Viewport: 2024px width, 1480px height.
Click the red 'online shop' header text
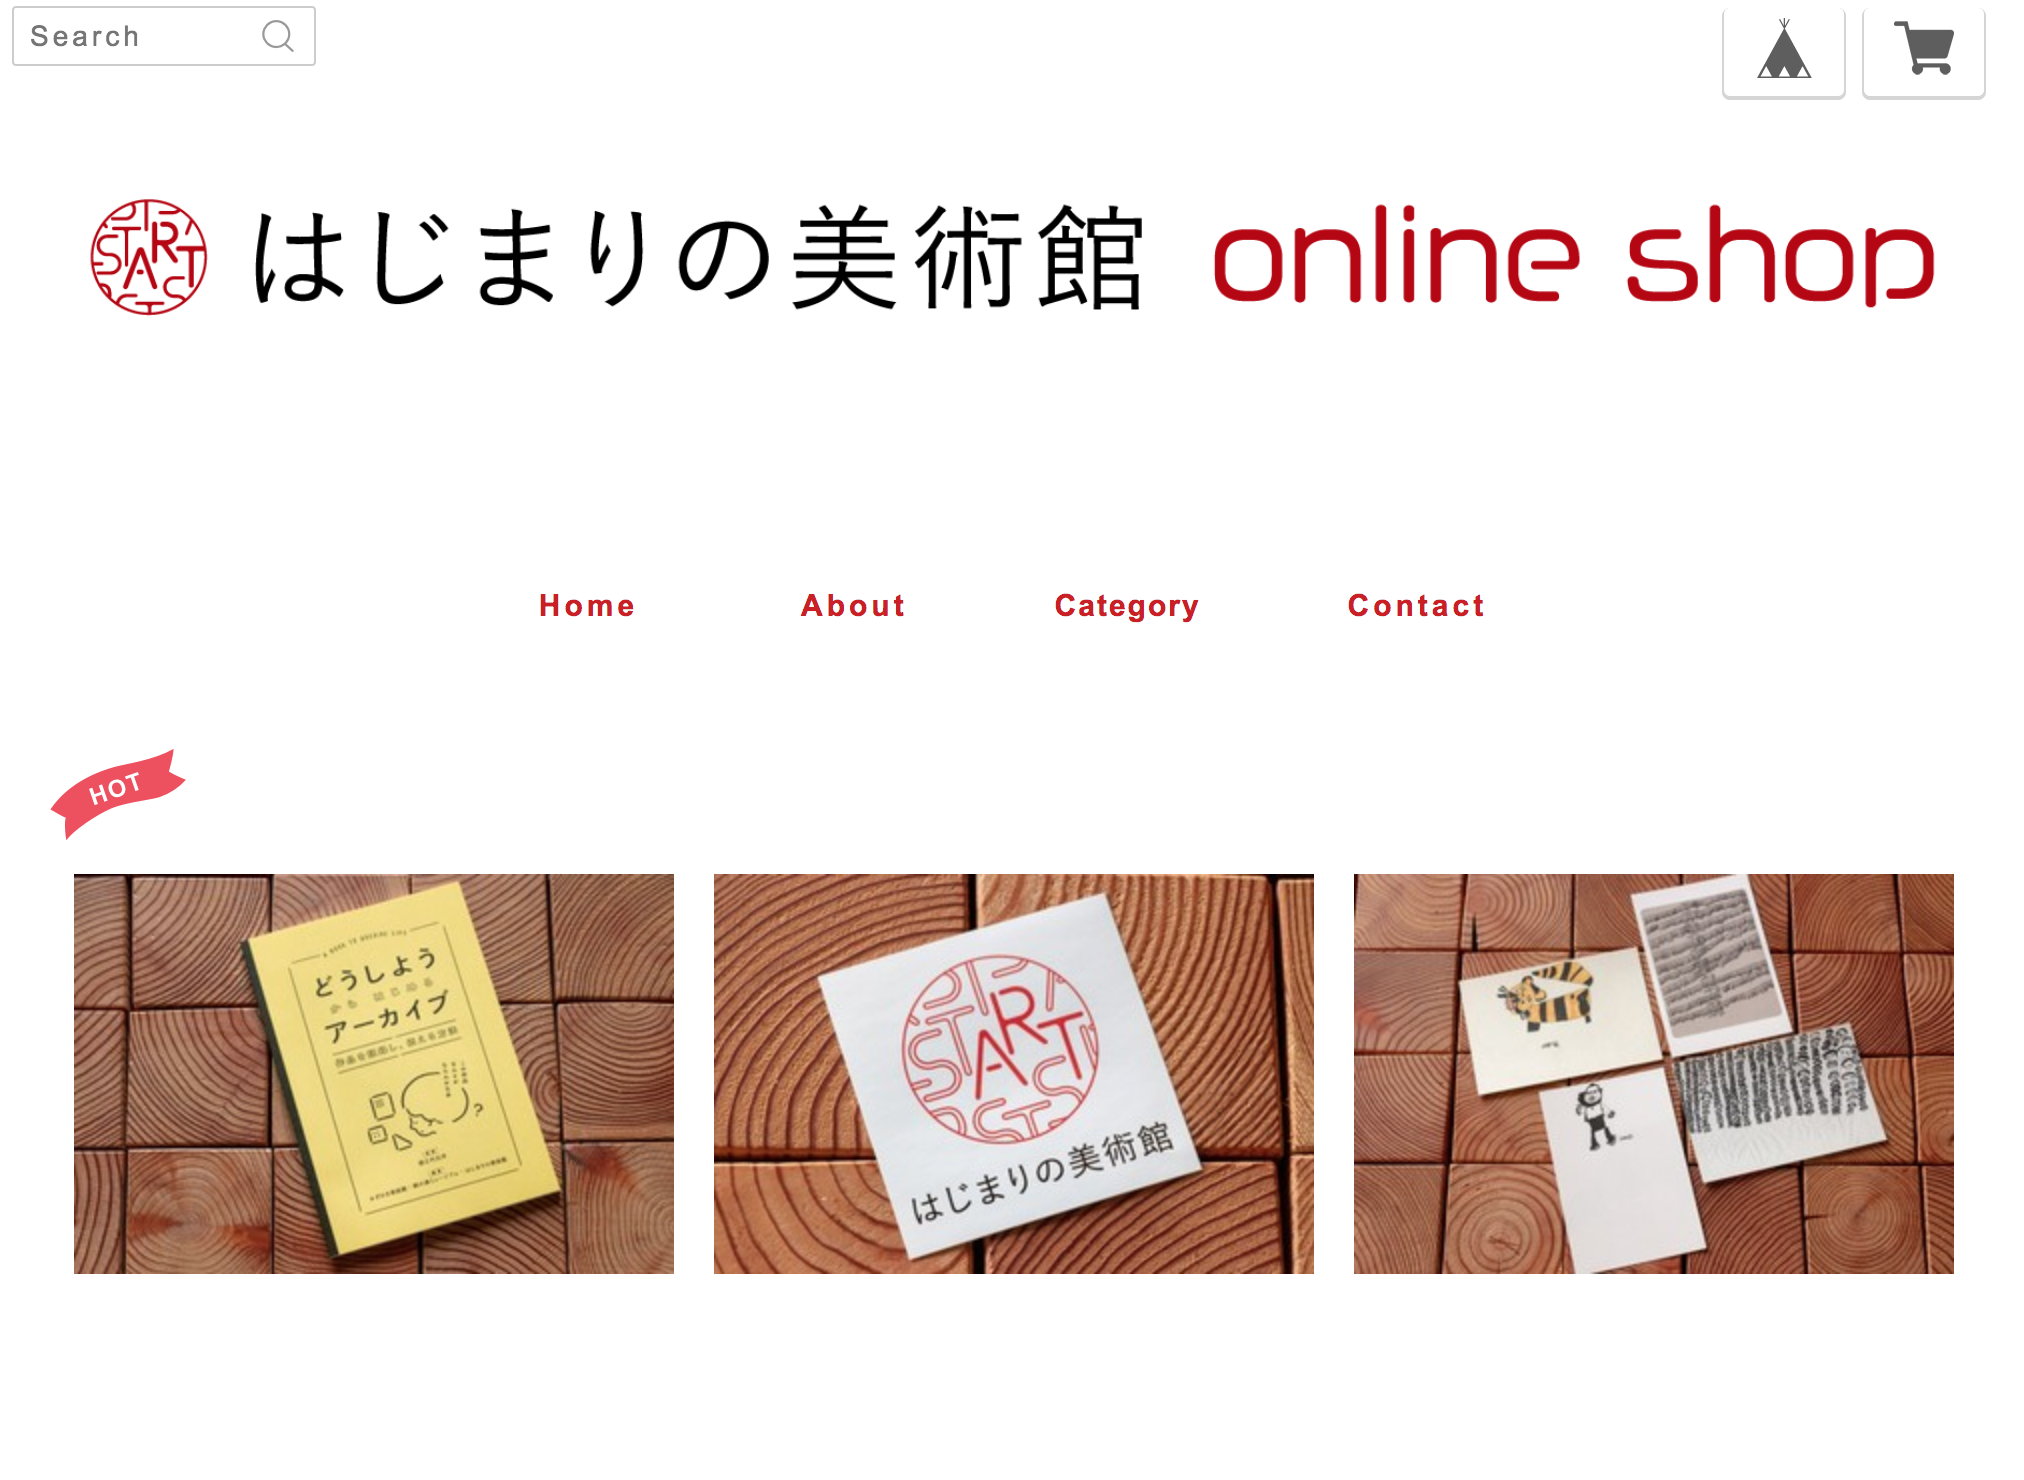coord(1573,256)
